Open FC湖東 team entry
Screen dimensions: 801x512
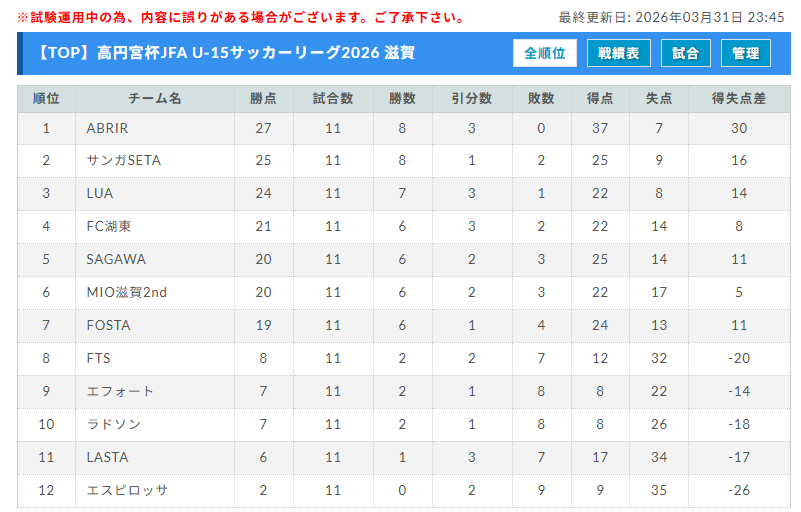tap(109, 227)
